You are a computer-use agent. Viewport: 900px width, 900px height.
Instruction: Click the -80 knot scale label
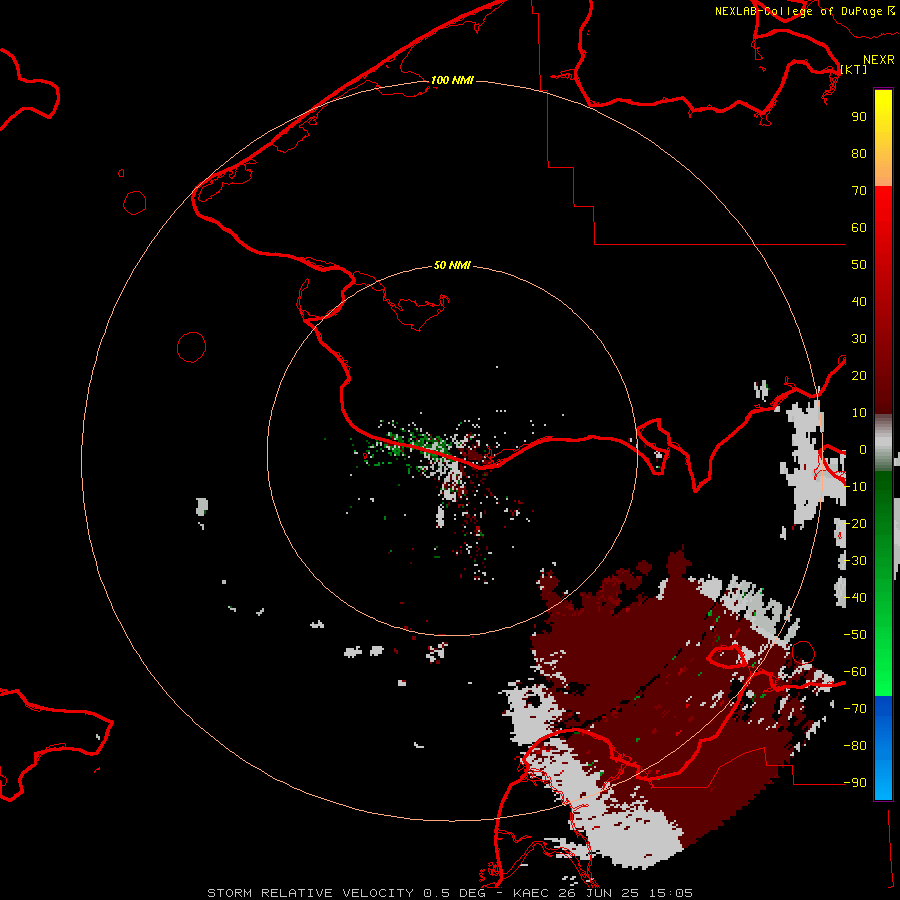click(x=855, y=746)
